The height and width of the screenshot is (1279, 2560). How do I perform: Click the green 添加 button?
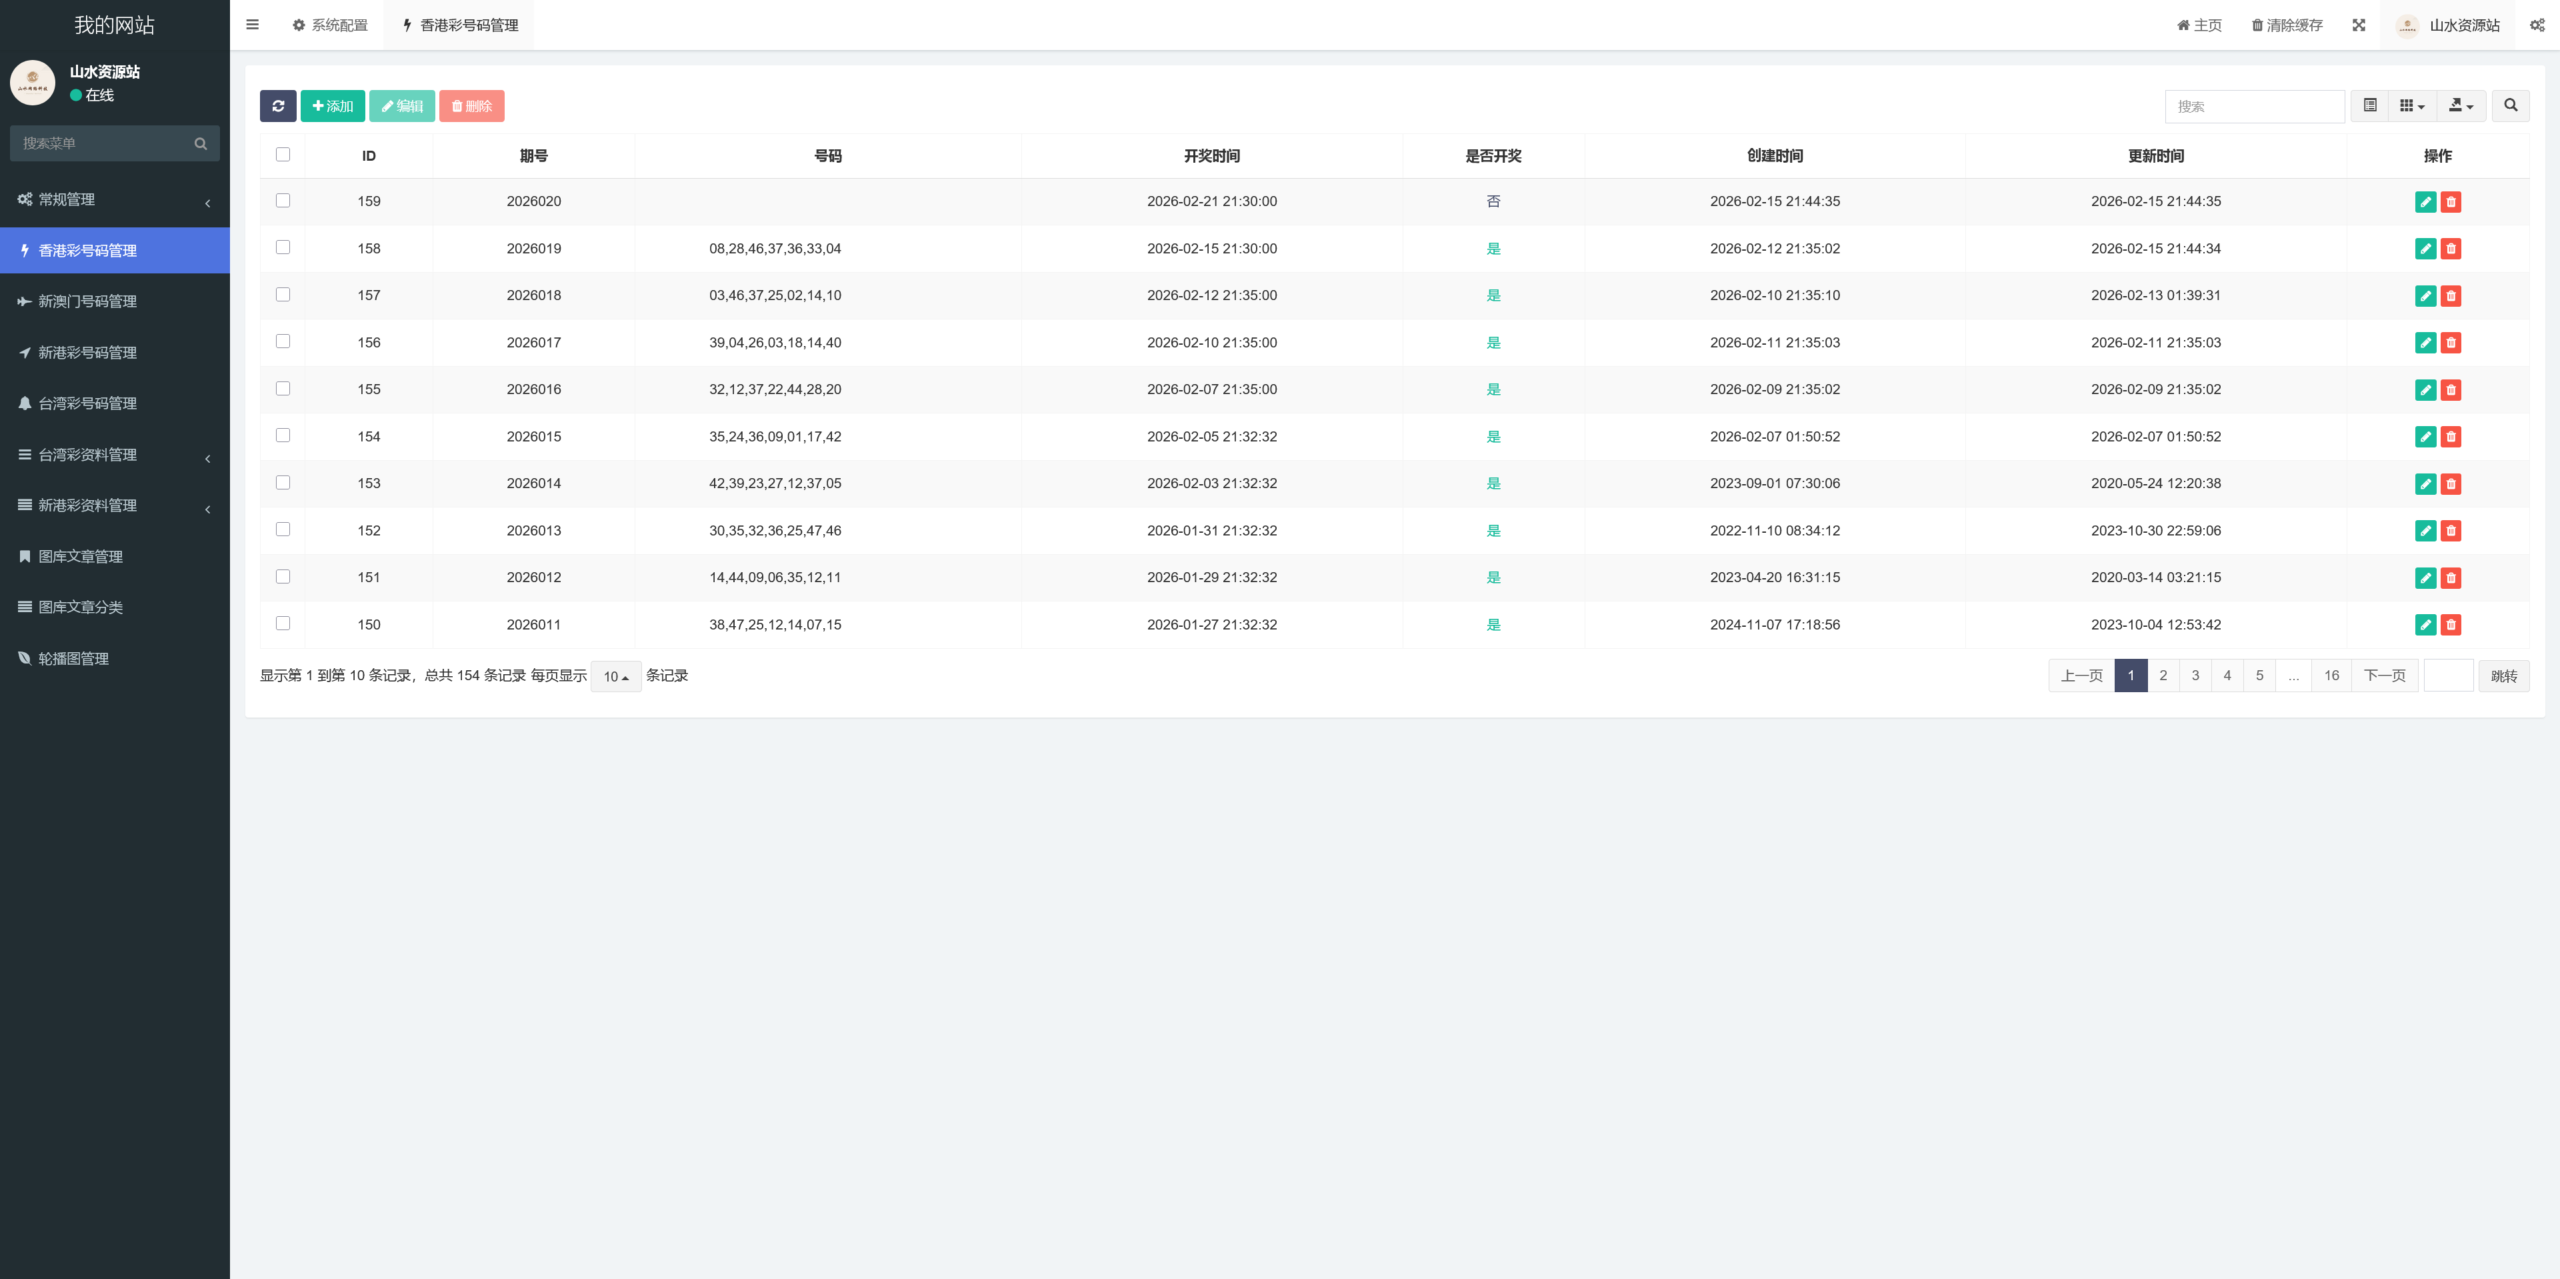(x=333, y=106)
